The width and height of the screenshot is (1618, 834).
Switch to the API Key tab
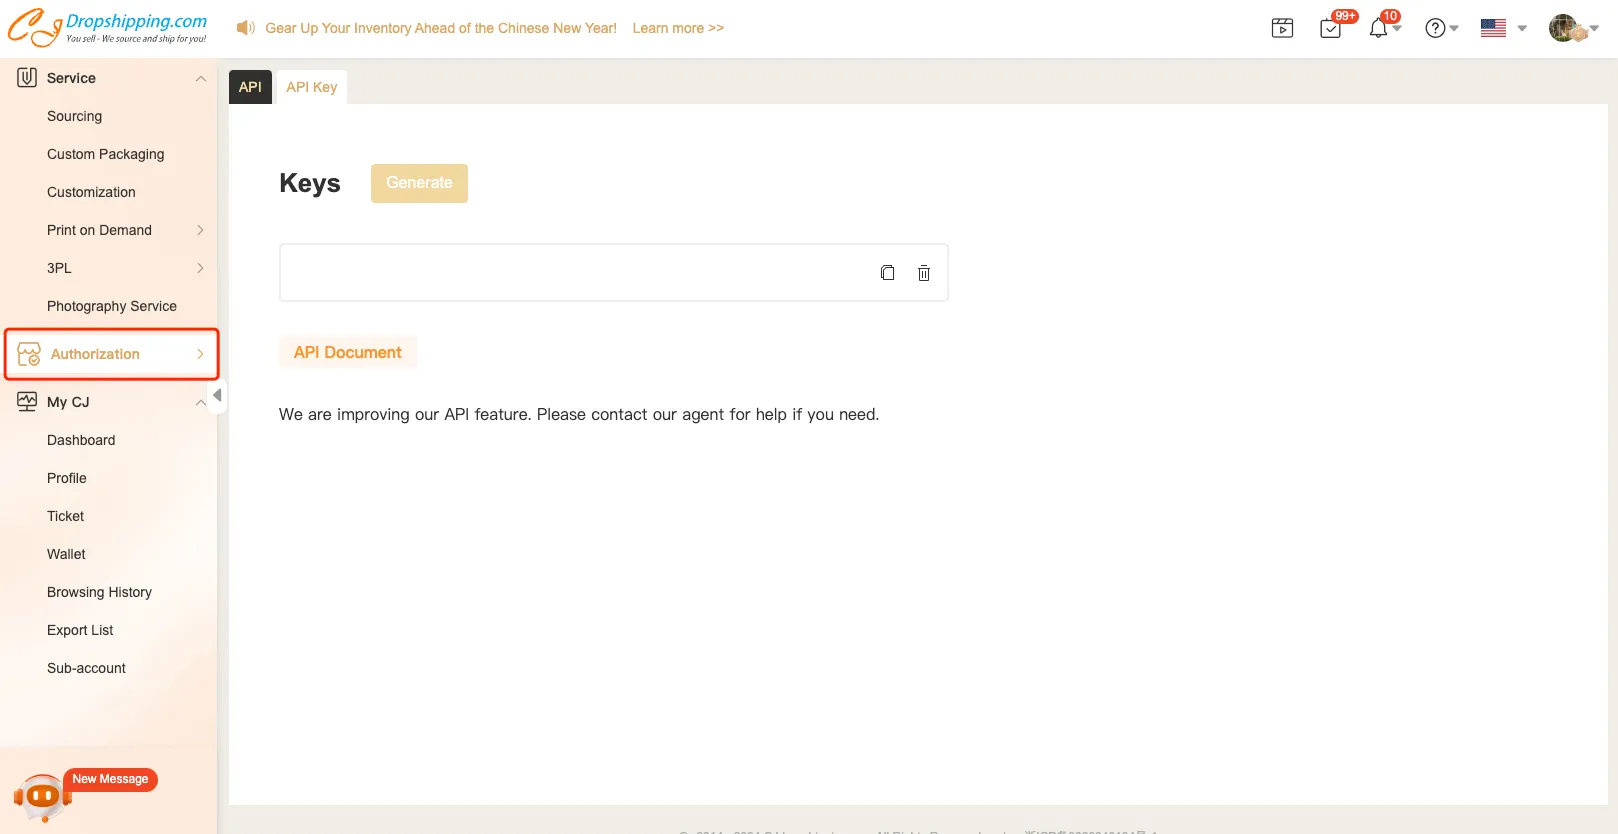(311, 87)
